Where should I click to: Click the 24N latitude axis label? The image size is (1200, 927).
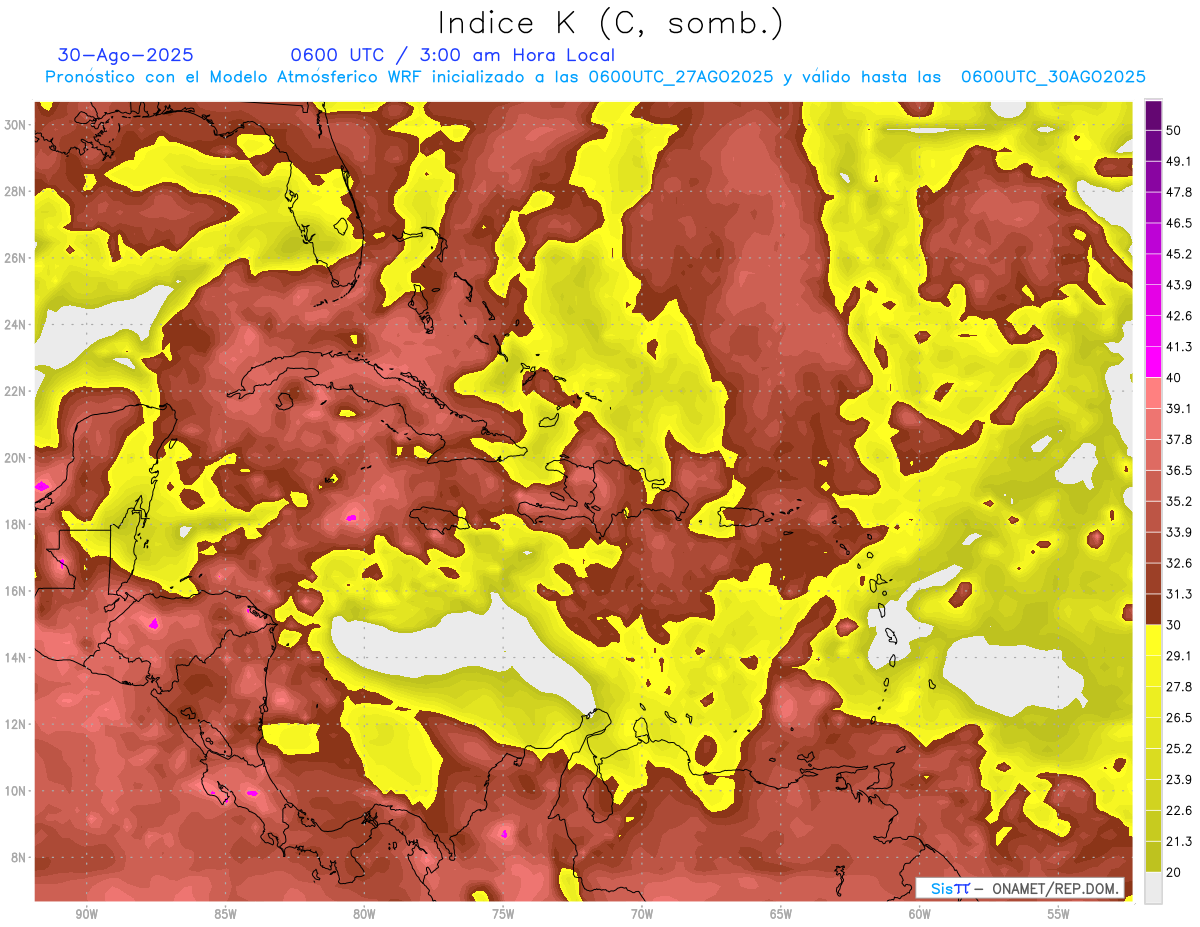[15, 324]
